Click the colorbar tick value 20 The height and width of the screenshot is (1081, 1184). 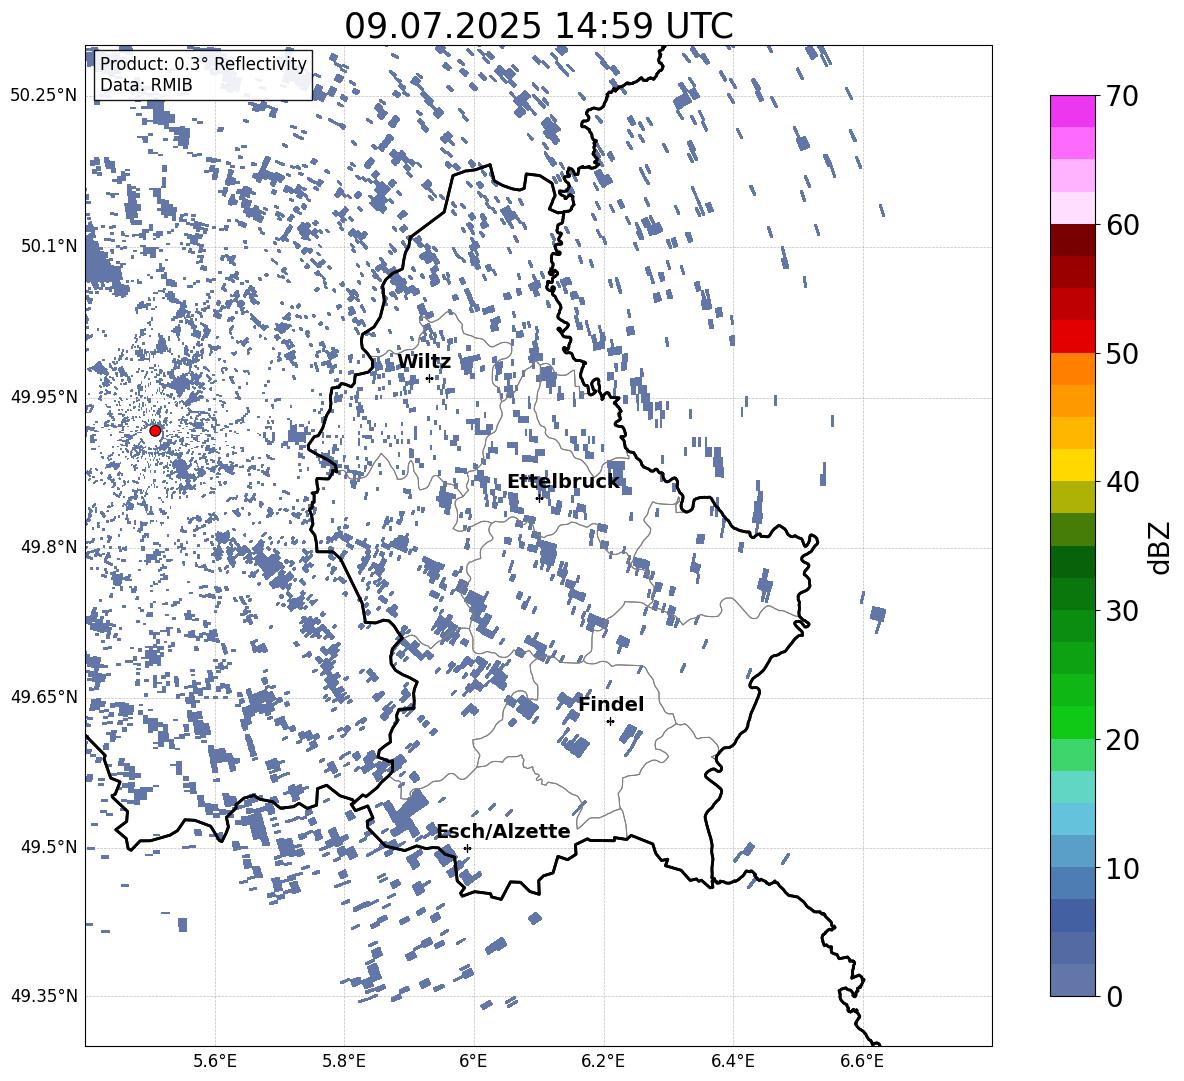coord(1123,739)
